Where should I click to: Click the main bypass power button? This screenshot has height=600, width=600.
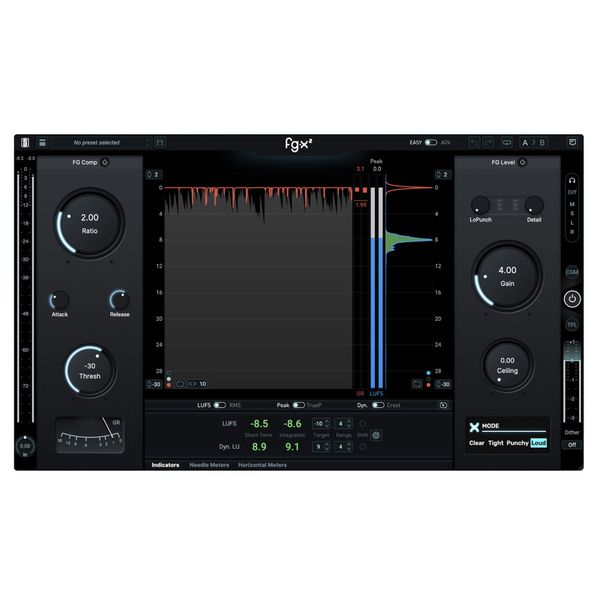pyautogui.click(x=572, y=299)
